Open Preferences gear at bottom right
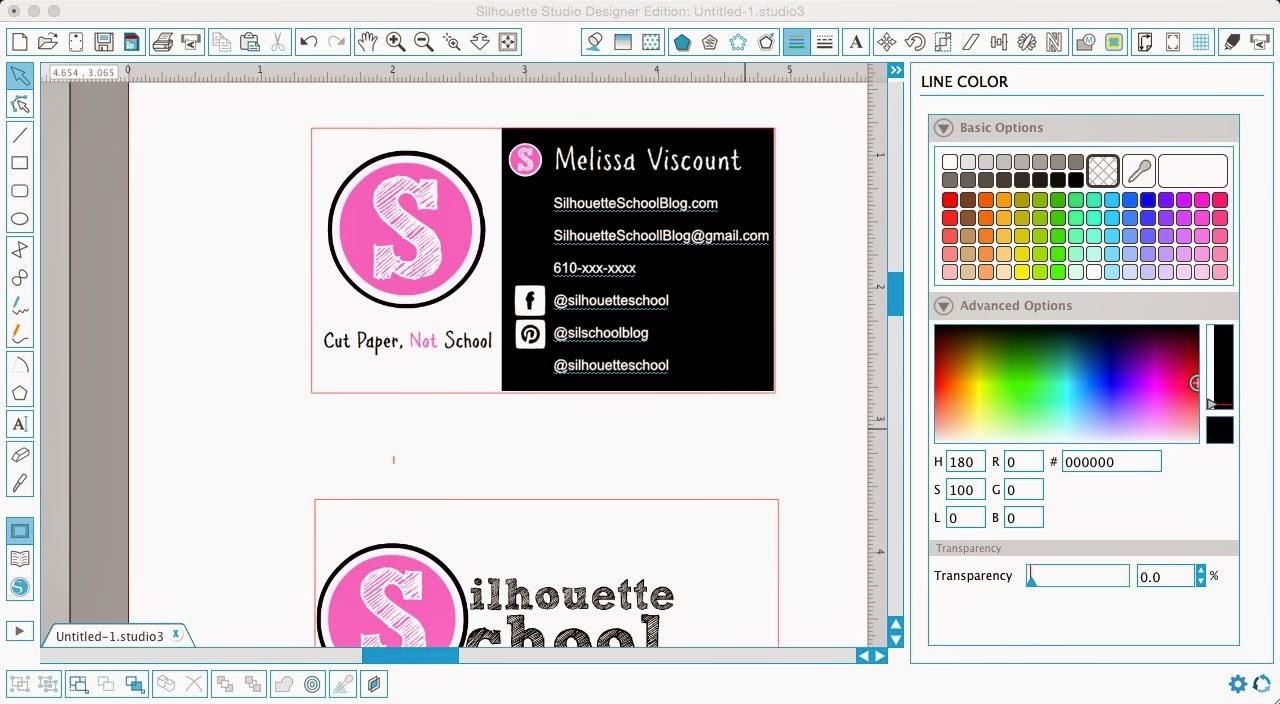Image resolution: width=1280 pixels, height=704 pixels. [x=1238, y=684]
